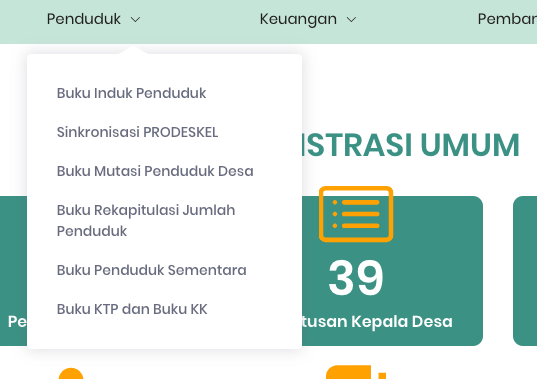
Task: Click the orange list icon on Kepala Desa card
Action: click(x=356, y=214)
